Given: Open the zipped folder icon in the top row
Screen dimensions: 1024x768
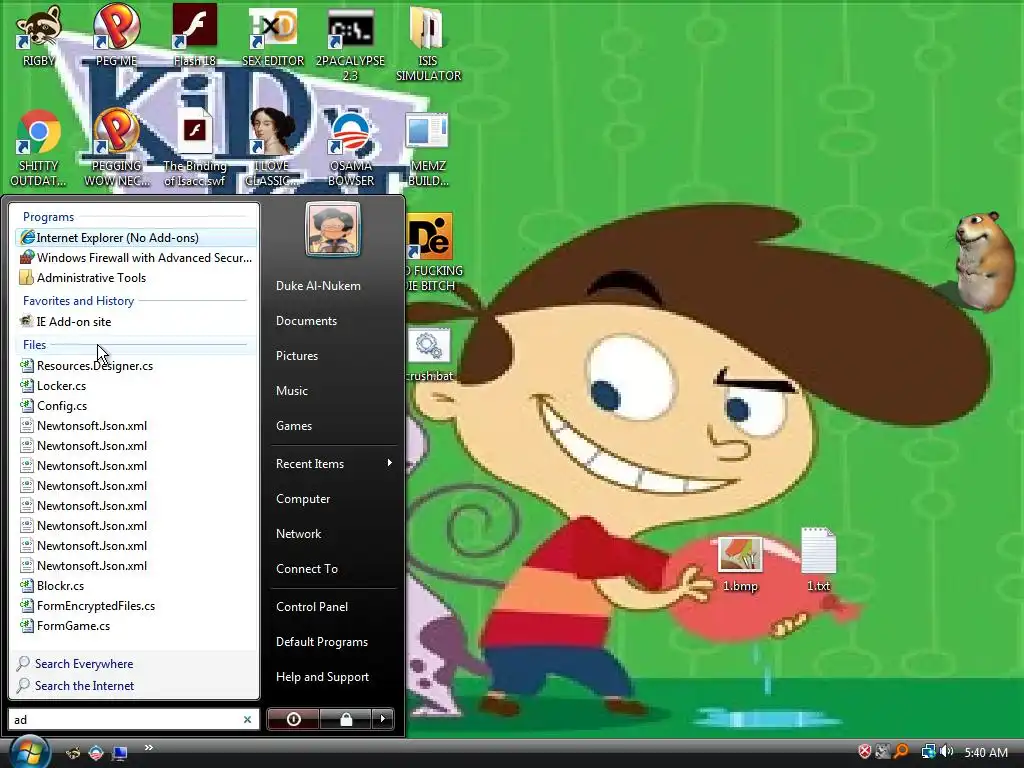Looking at the screenshot, I should [x=428, y=43].
